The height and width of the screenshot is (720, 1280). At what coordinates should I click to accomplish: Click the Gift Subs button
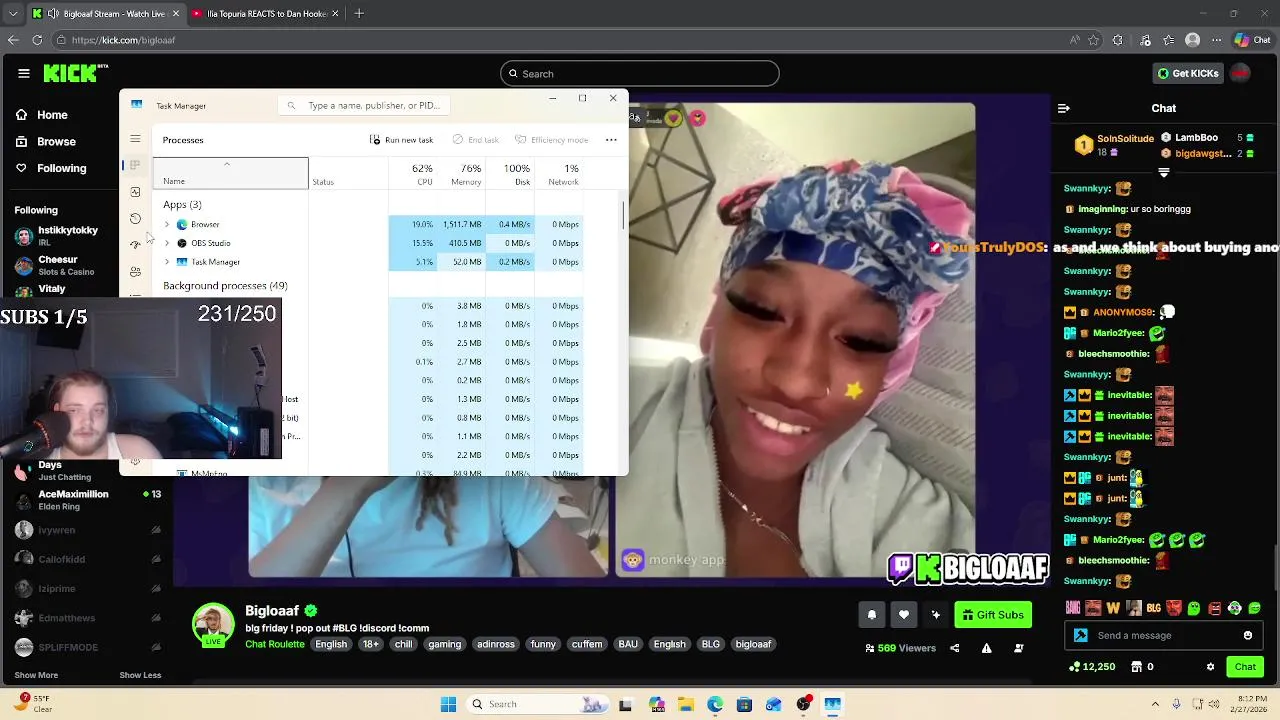pos(993,615)
